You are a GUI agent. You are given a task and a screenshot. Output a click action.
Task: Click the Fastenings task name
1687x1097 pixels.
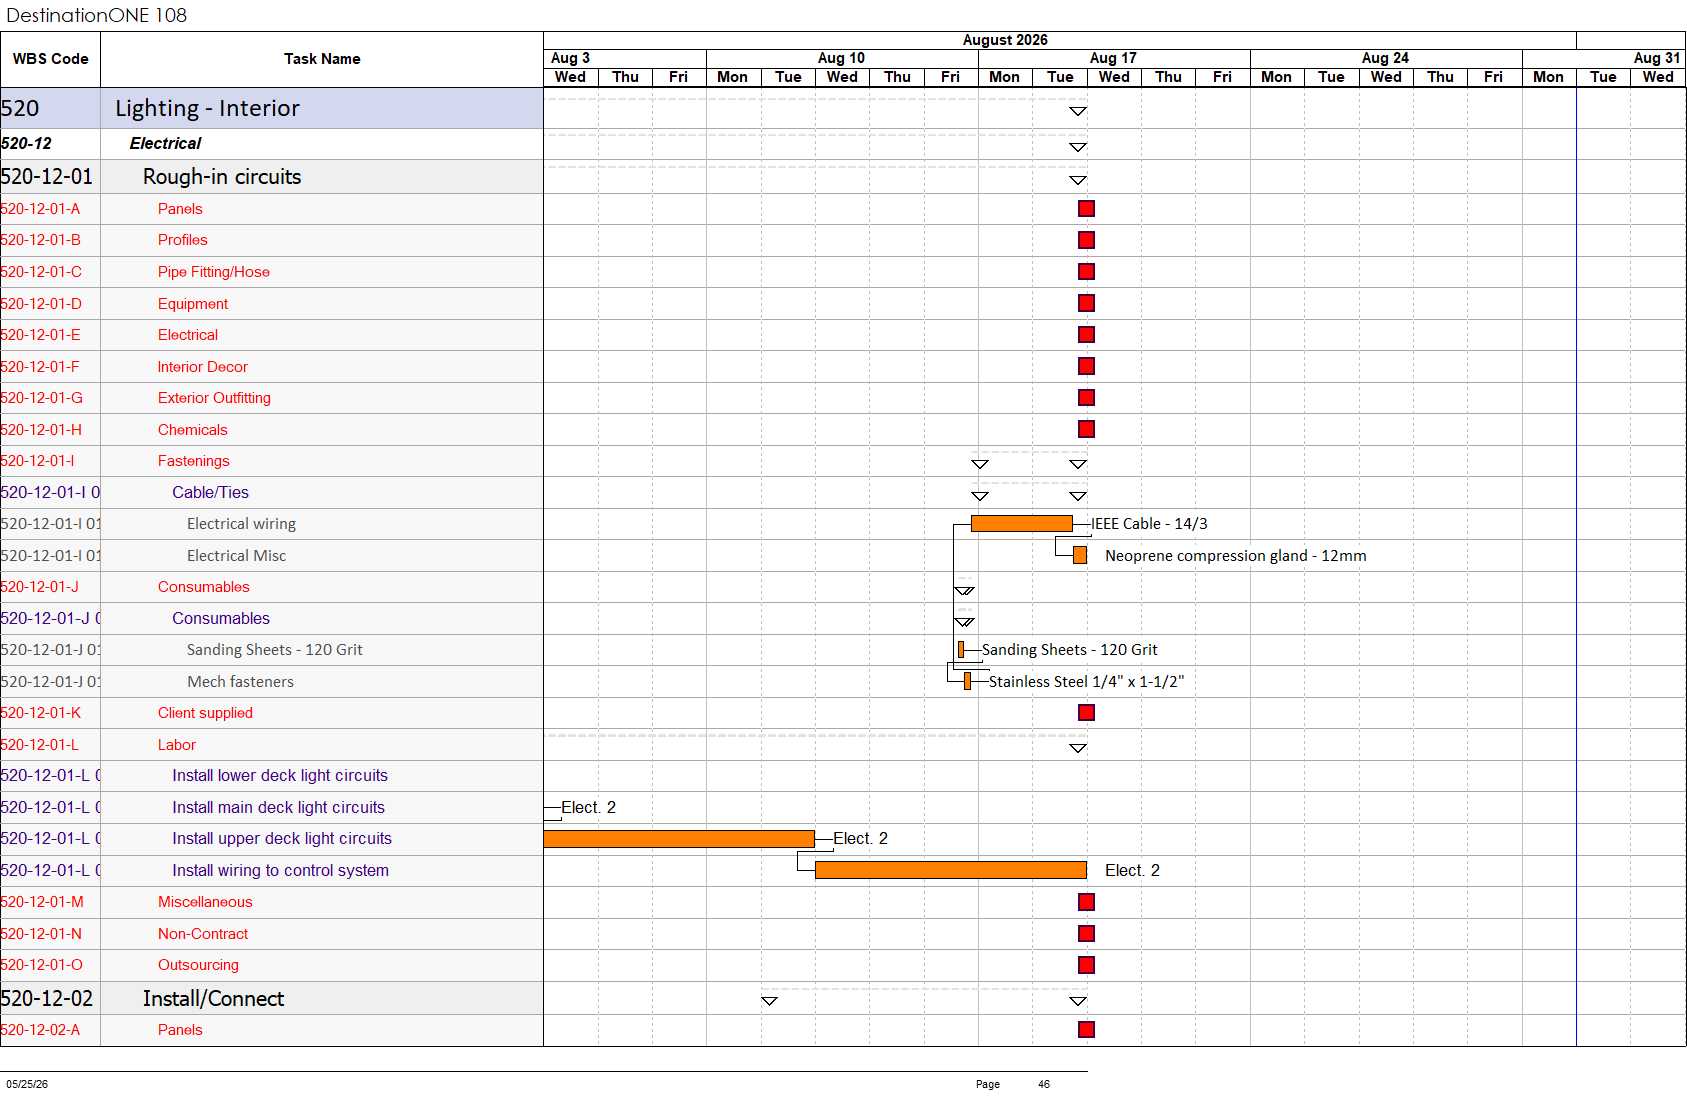click(193, 461)
